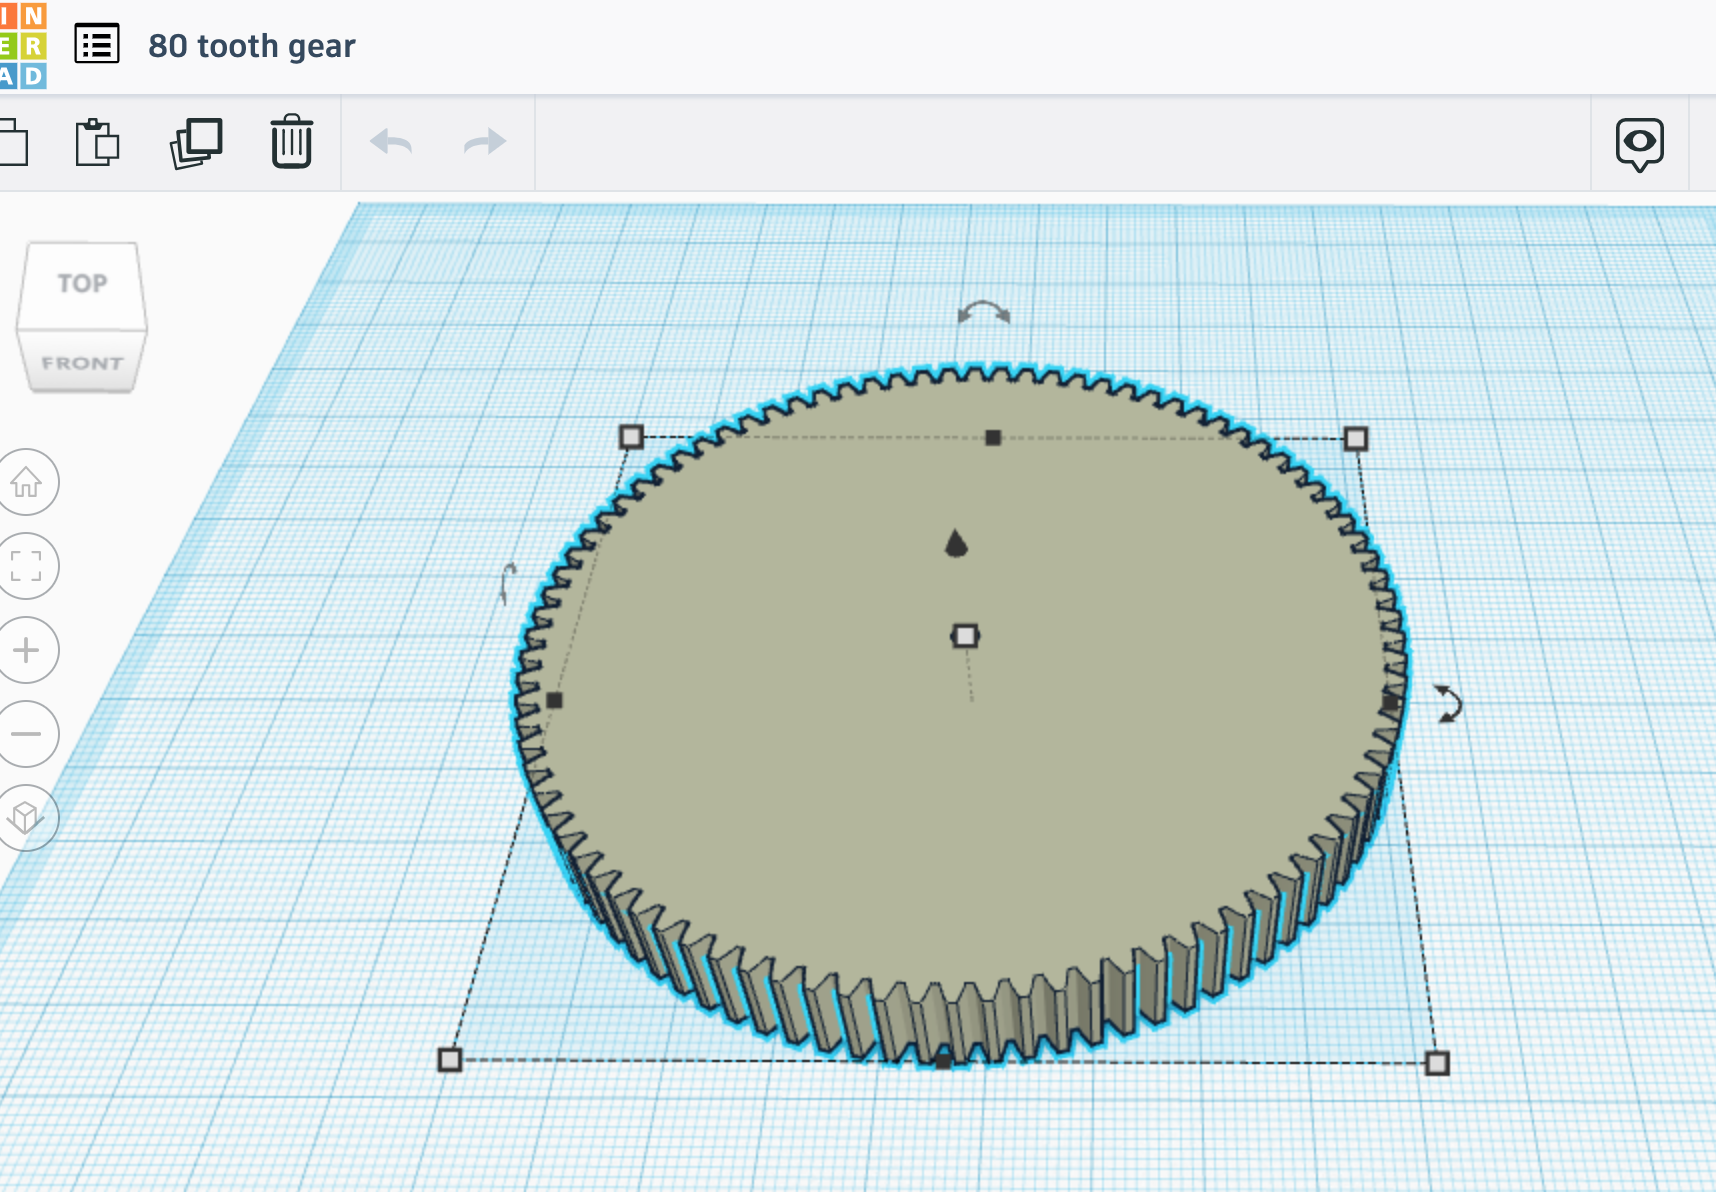Toggle orthographic view with the cube icon
The width and height of the screenshot is (1716, 1192).
27,817
